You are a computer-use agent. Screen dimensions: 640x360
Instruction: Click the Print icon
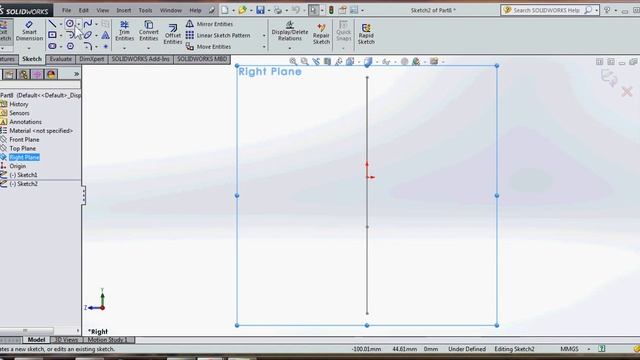tap(278, 10)
